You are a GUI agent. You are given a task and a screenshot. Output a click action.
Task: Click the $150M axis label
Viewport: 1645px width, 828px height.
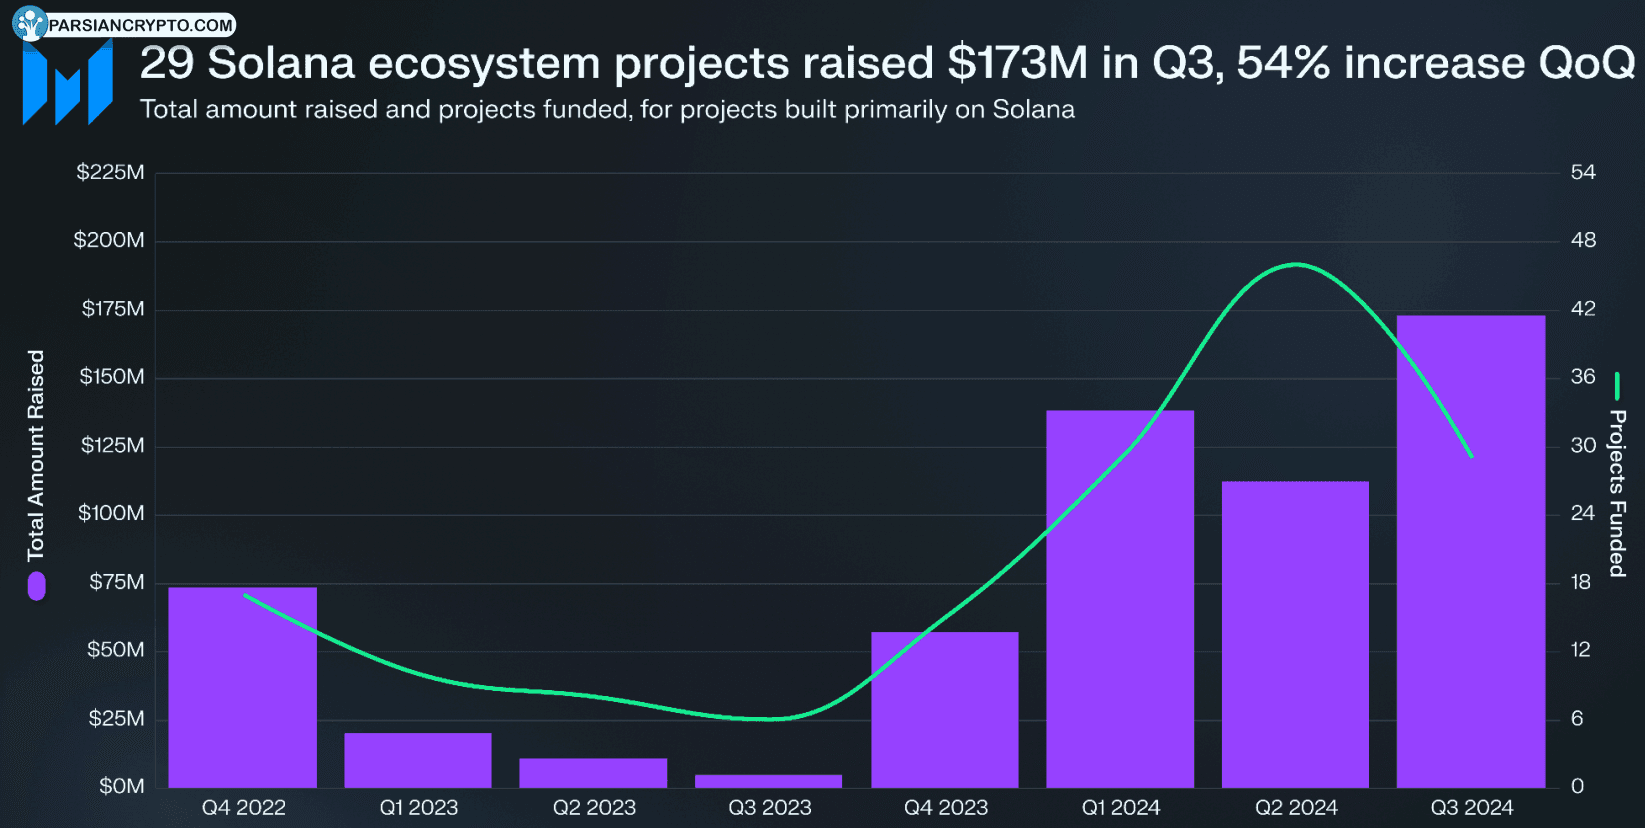click(x=112, y=377)
